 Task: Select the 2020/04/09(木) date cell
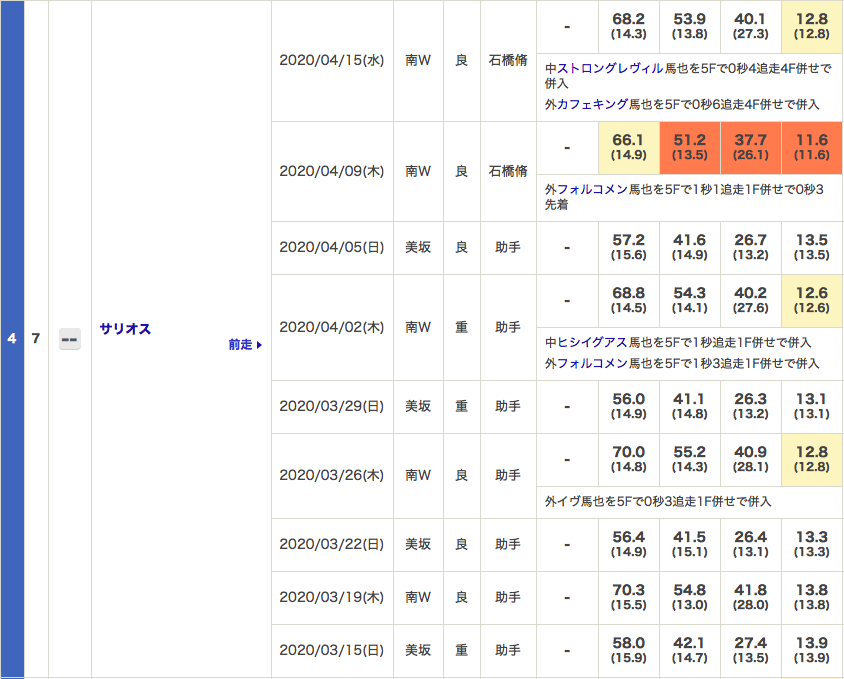click(x=332, y=171)
